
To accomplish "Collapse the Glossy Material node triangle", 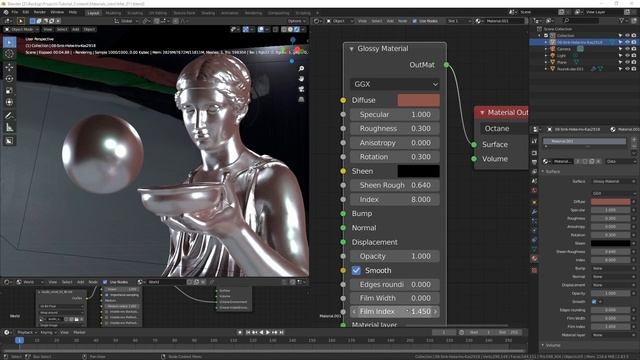I will point(351,49).
